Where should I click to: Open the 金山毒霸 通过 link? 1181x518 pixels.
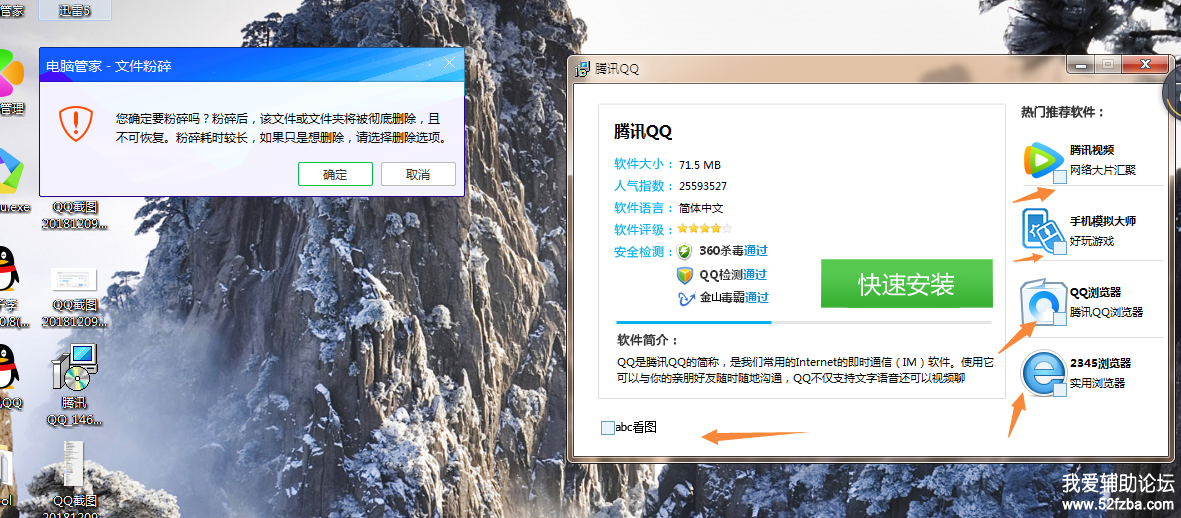(x=757, y=297)
